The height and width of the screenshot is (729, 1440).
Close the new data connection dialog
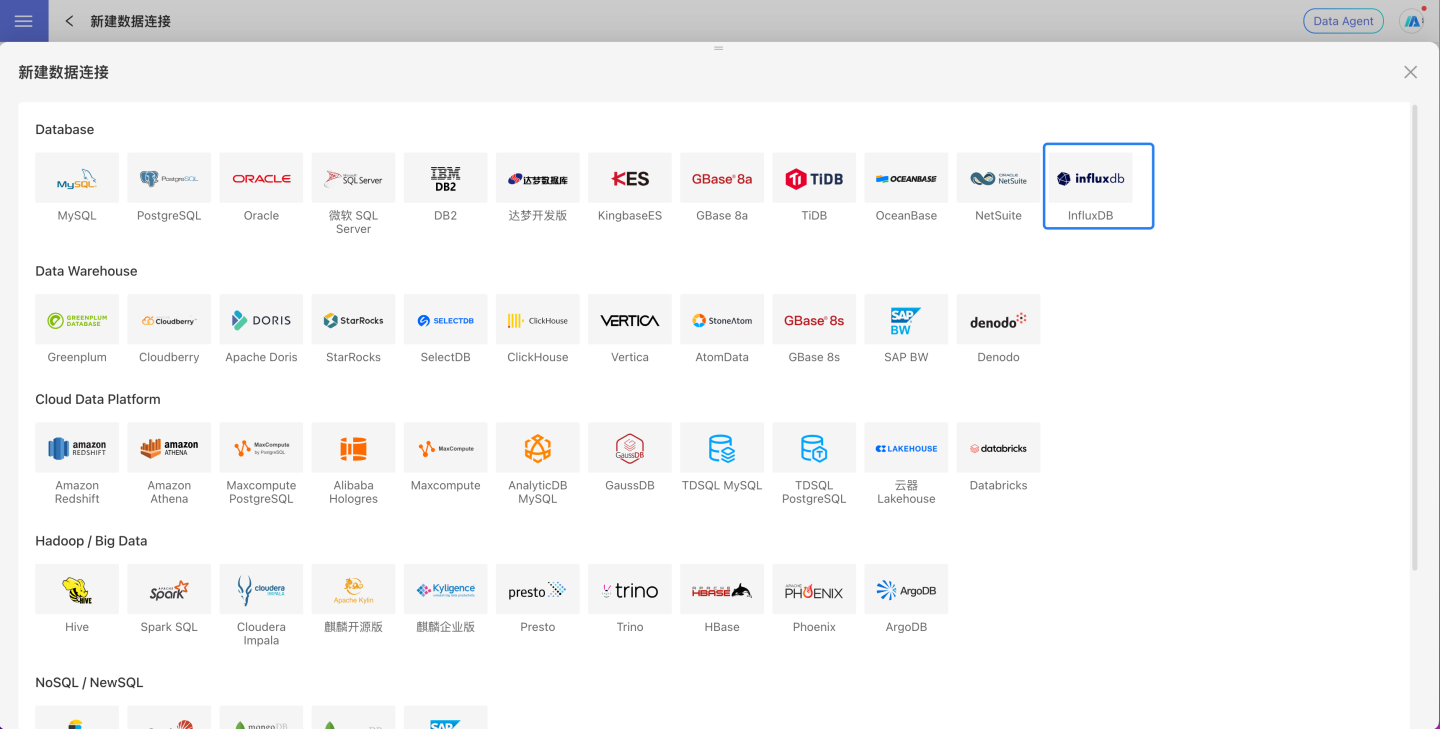[1410, 72]
